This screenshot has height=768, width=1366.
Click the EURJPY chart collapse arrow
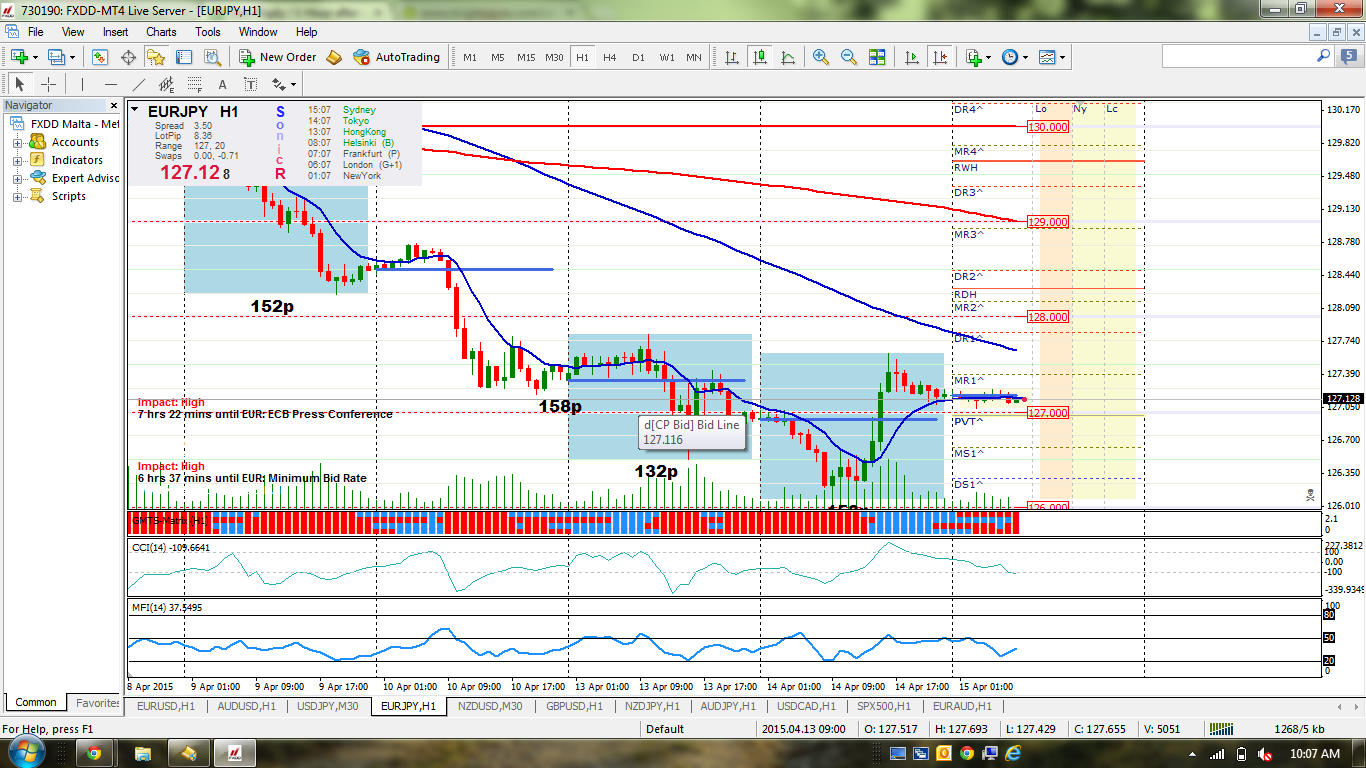(x=135, y=110)
